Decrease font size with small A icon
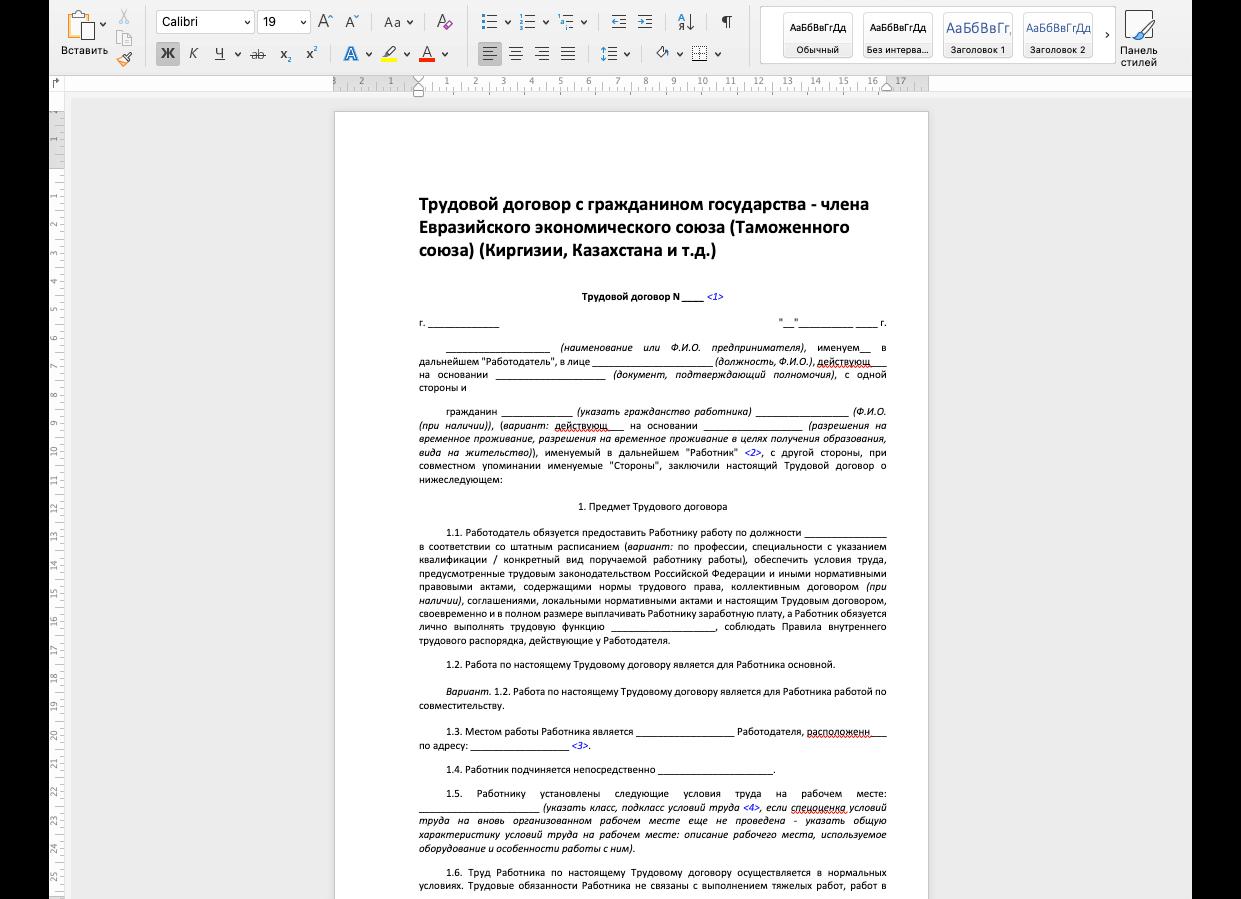1241x899 pixels. 351,22
